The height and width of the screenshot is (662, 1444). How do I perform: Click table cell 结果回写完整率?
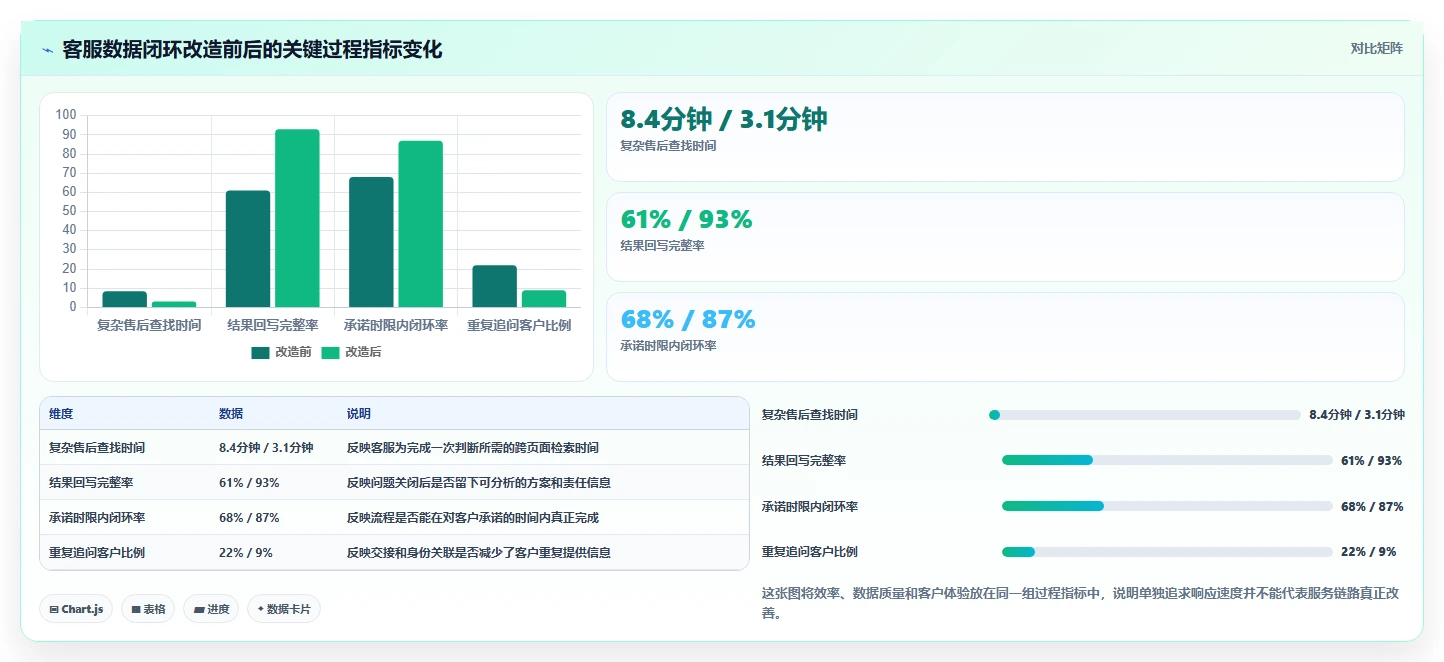coord(91,483)
